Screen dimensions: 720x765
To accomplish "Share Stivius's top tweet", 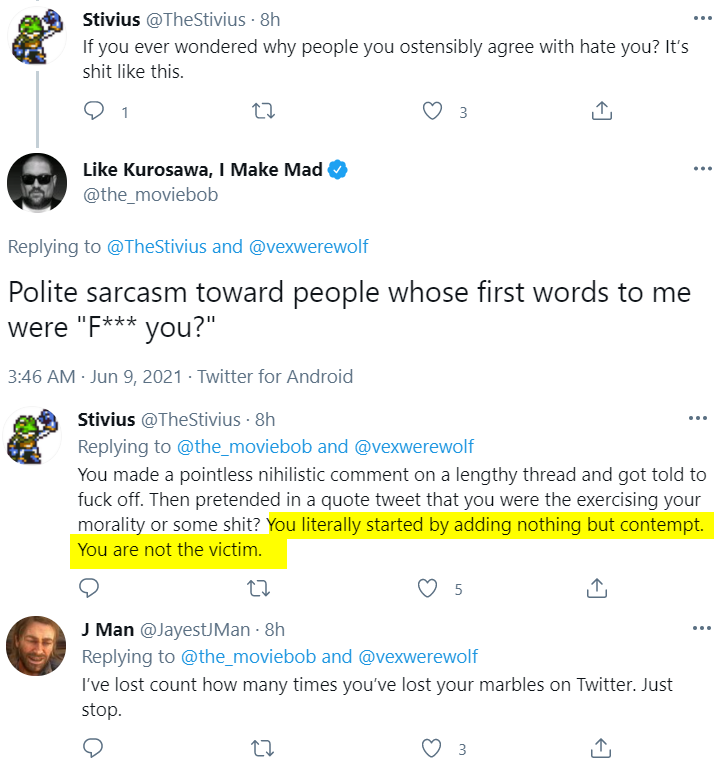I will (601, 111).
